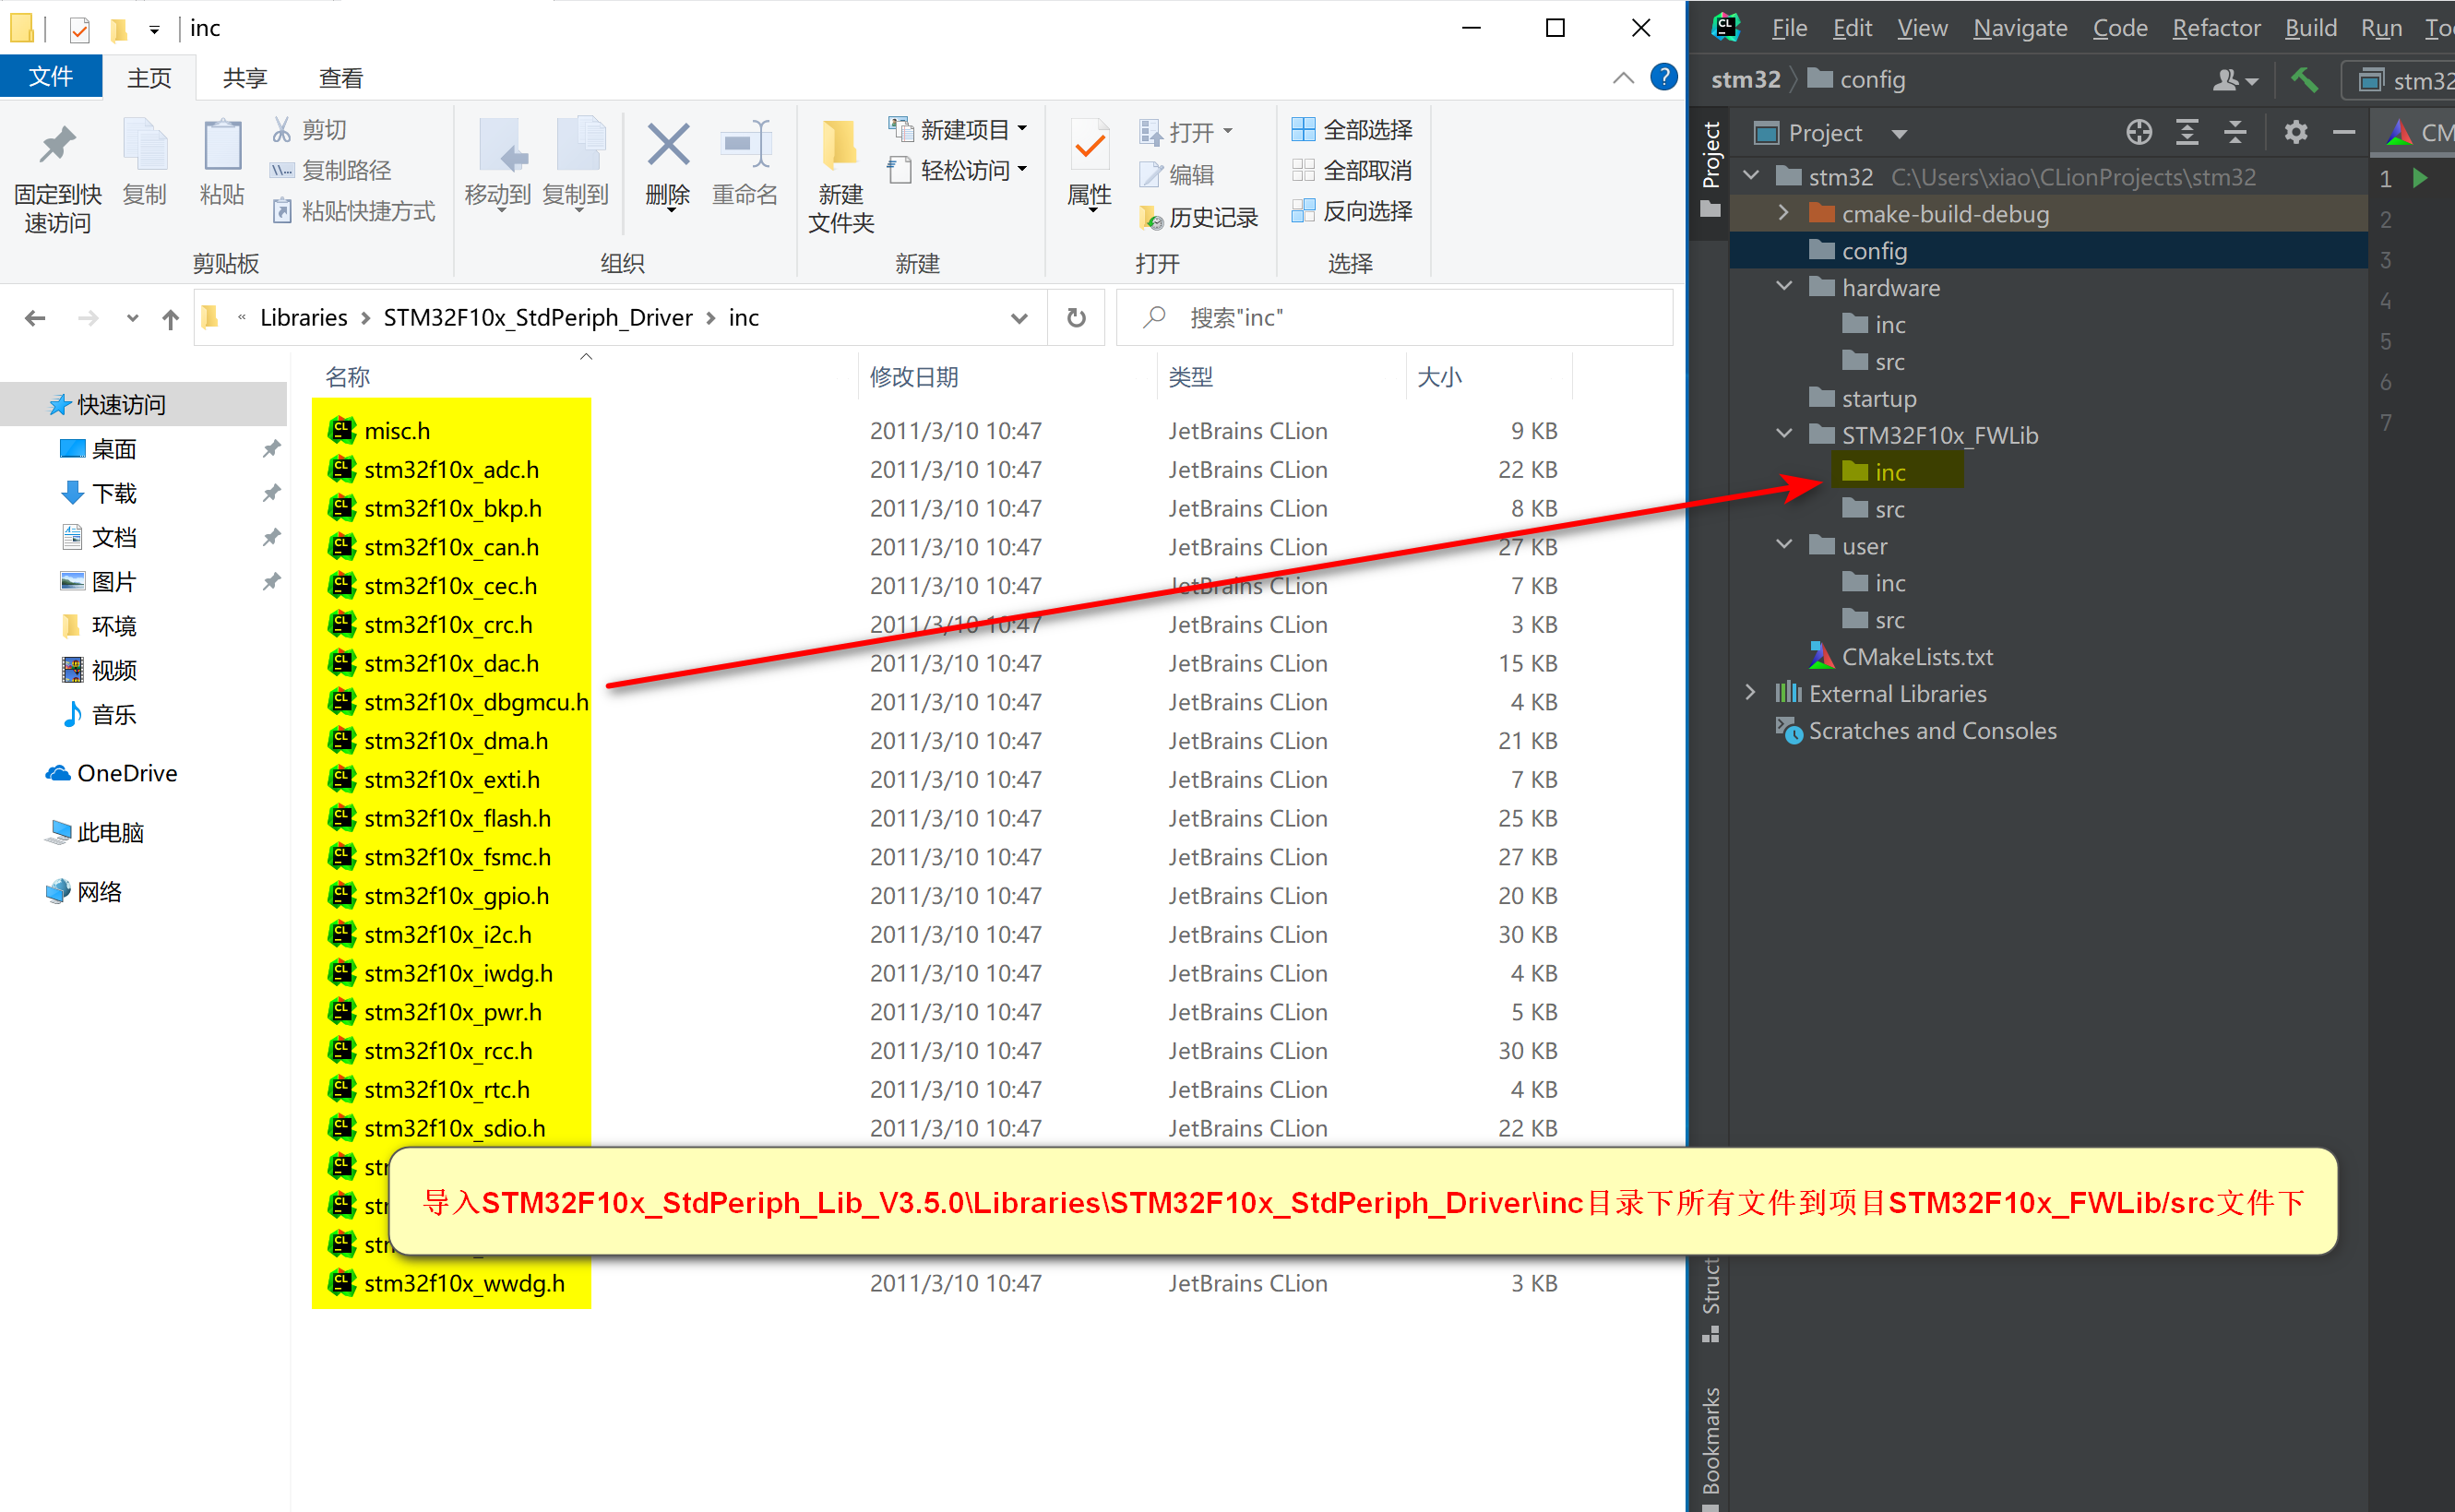The image size is (2455, 1512).
Task: Click the Libraries breadcrumb in the address bar
Action: (304, 318)
